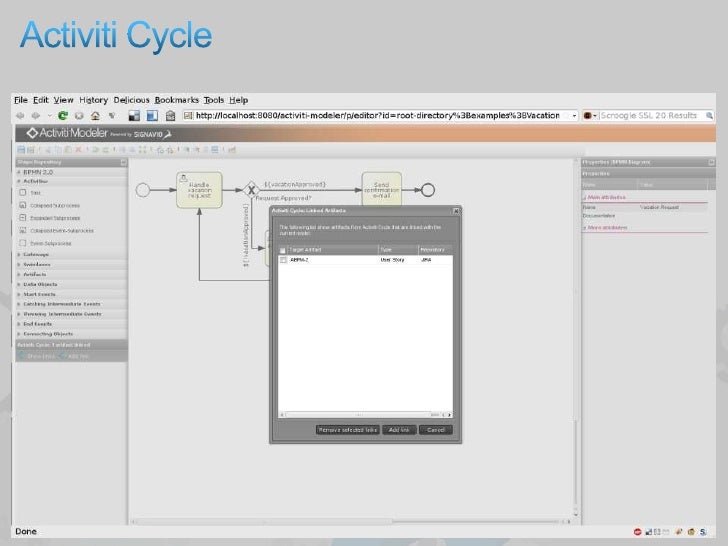Collapse the BPMN 2.0 tree node
Image resolution: width=728 pixels, height=546 pixels.
19,172
